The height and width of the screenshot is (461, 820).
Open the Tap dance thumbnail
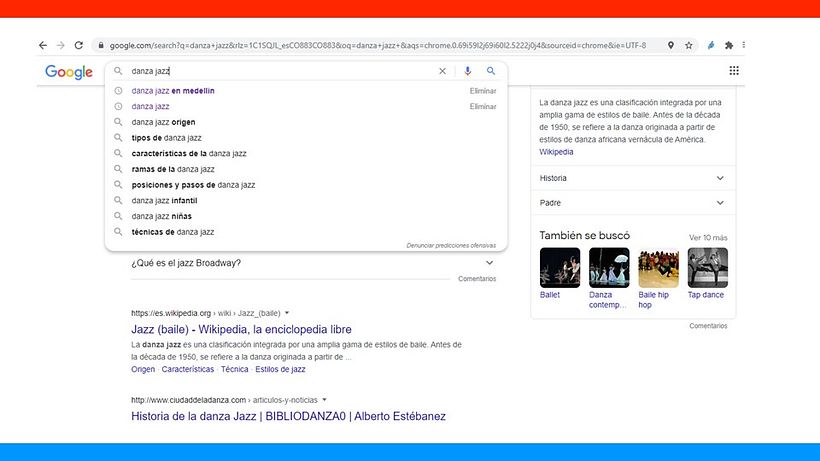click(x=708, y=268)
